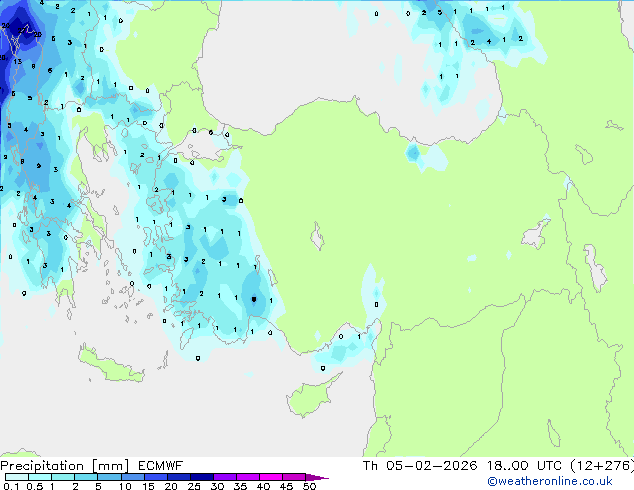Click the '25' legend scale label
634x490 pixels.
point(194,486)
